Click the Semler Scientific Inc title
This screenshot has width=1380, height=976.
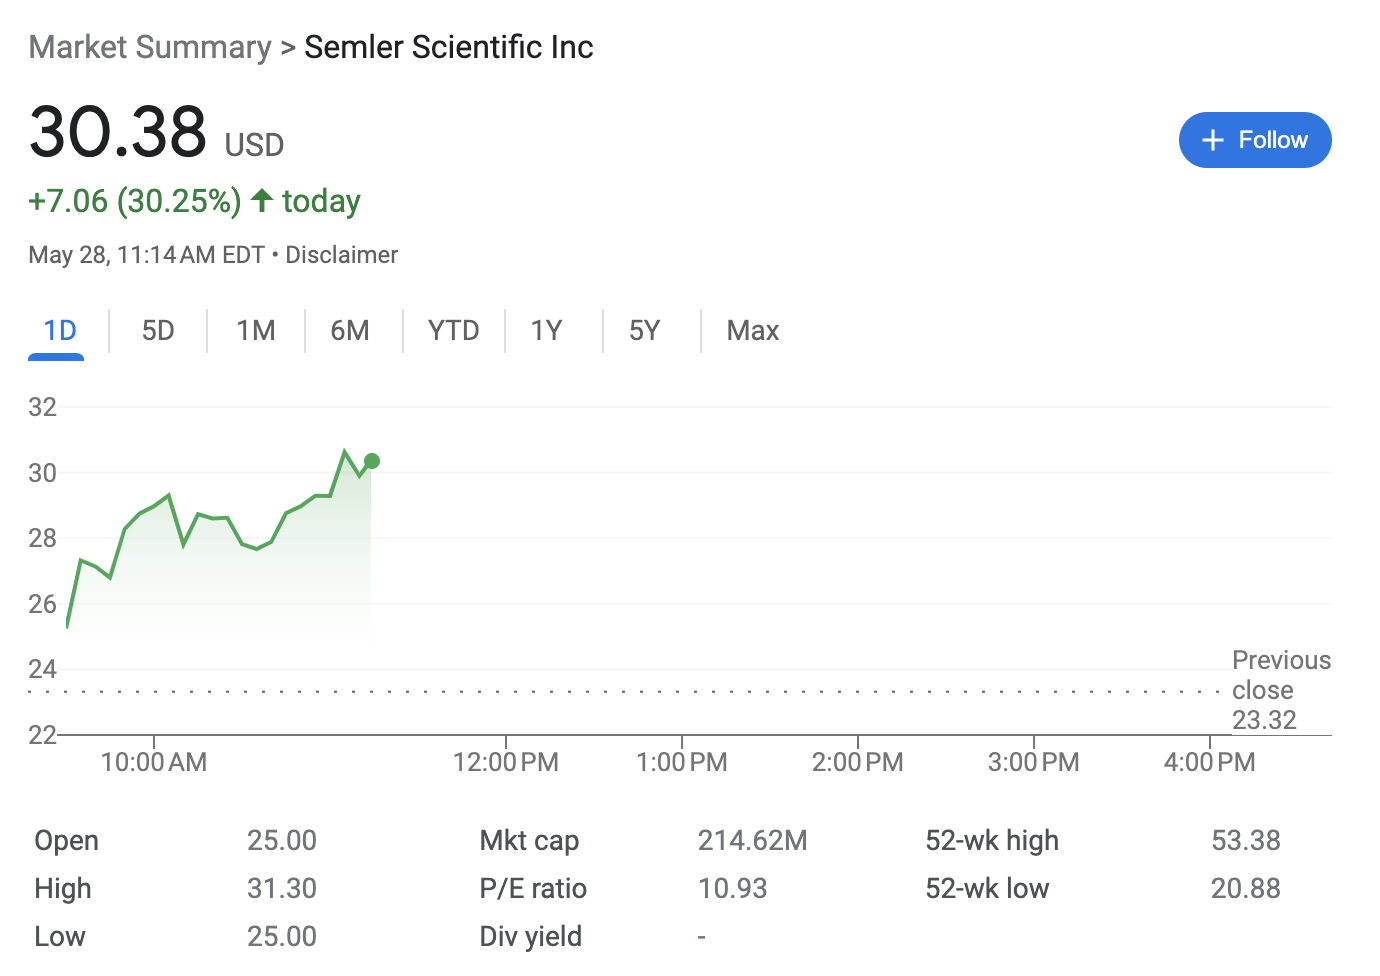click(448, 47)
